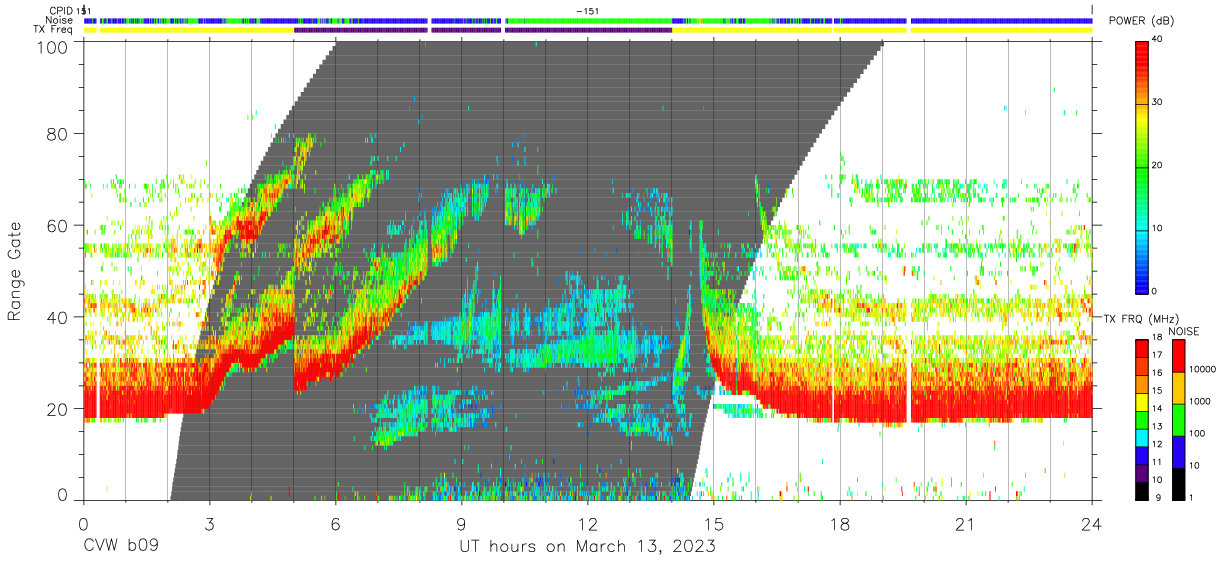
Task: Click the 'TX Freq' strip label at top left
Action: [54, 30]
